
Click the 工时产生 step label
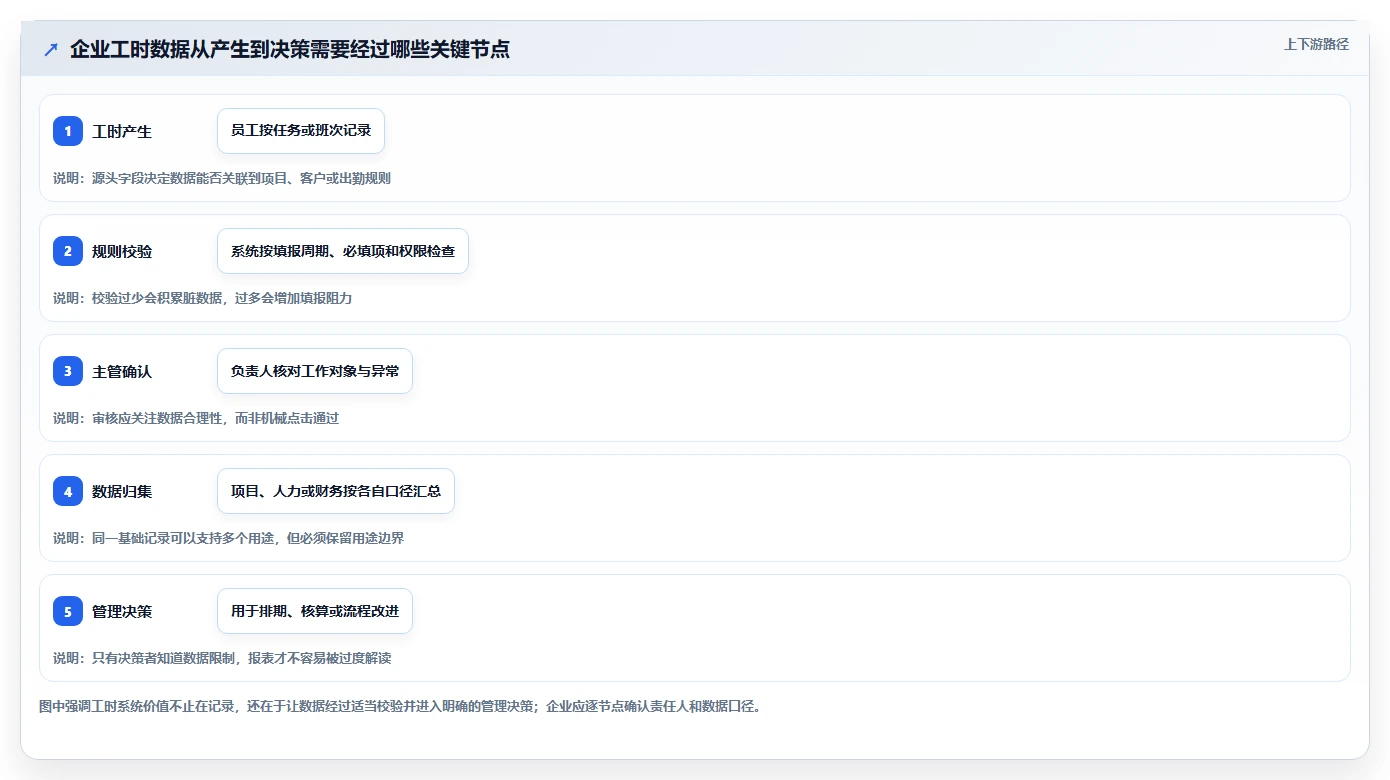[122, 131]
